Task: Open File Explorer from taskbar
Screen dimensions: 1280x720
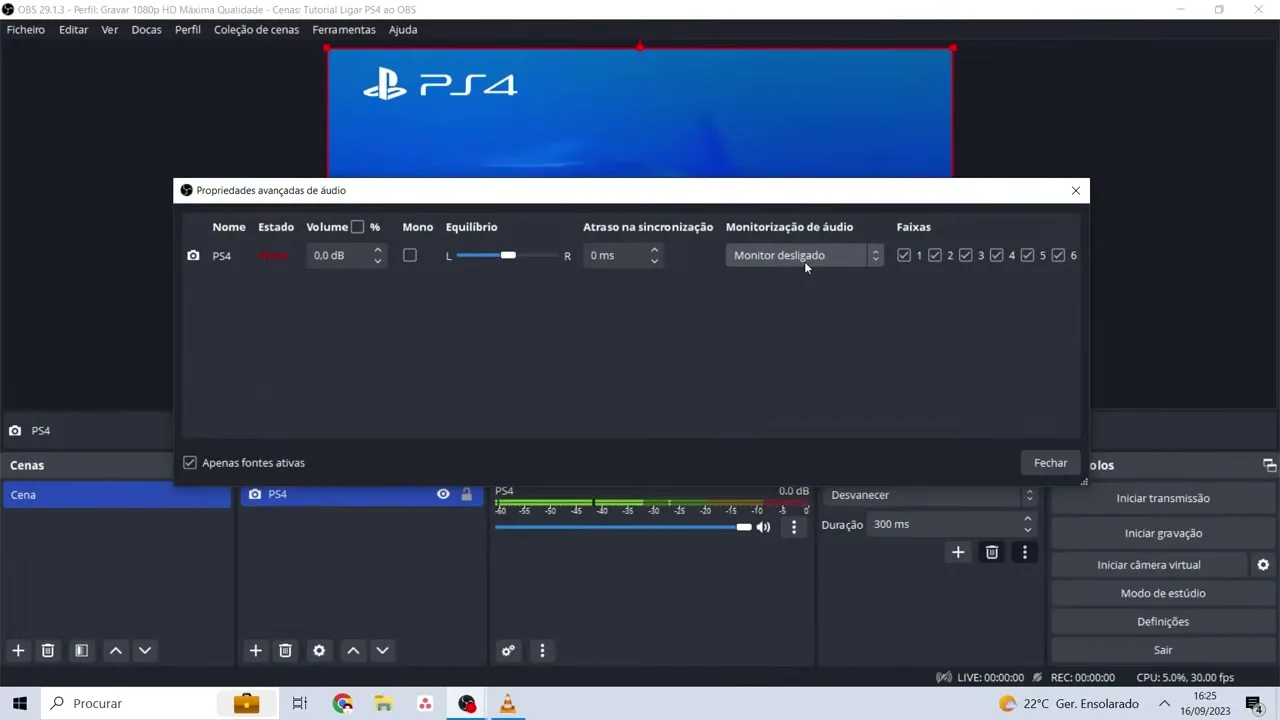Action: 384,703
